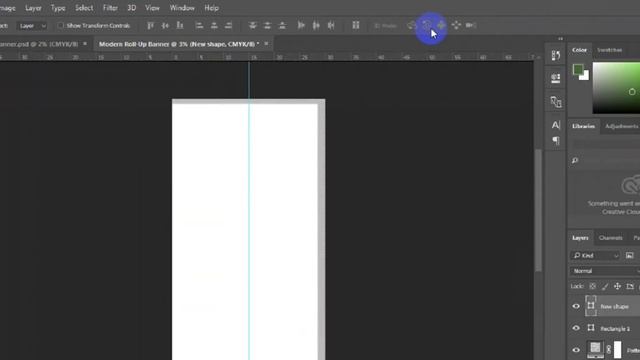640x360 pixels.
Task: Click Align bottom edges icon
Action: tap(180, 25)
